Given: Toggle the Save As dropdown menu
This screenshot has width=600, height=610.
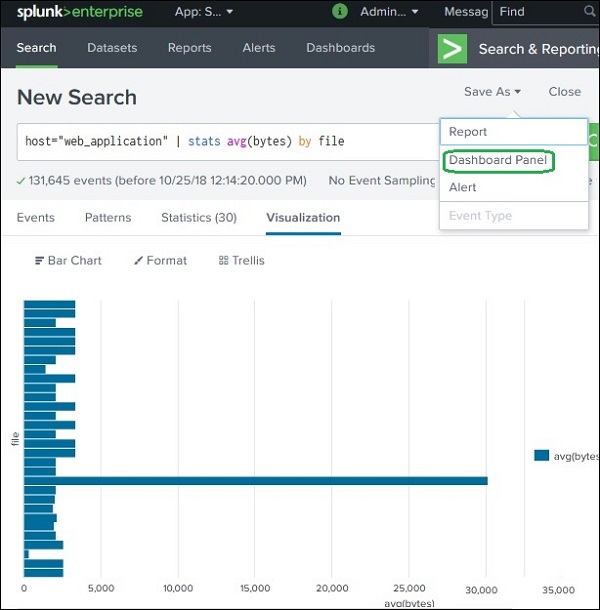Looking at the screenshot, I should (492, 91).
